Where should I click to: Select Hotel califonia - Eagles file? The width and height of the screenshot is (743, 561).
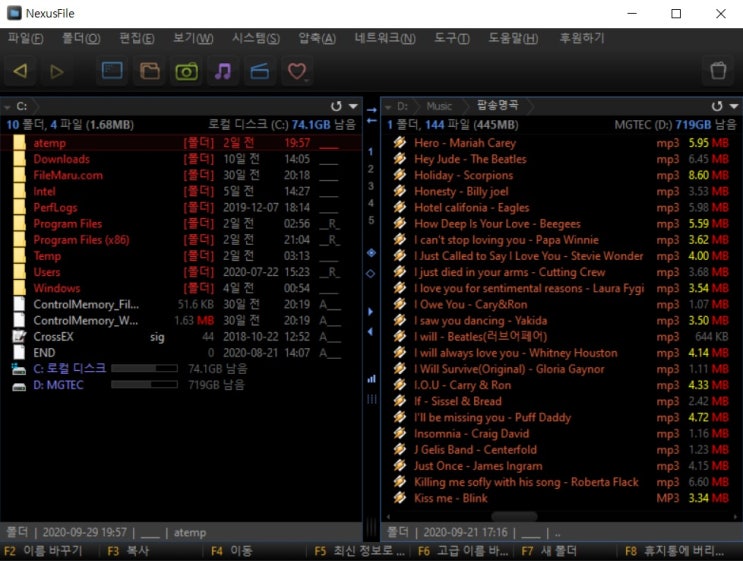pyautogui.click(x=560, y=207)
